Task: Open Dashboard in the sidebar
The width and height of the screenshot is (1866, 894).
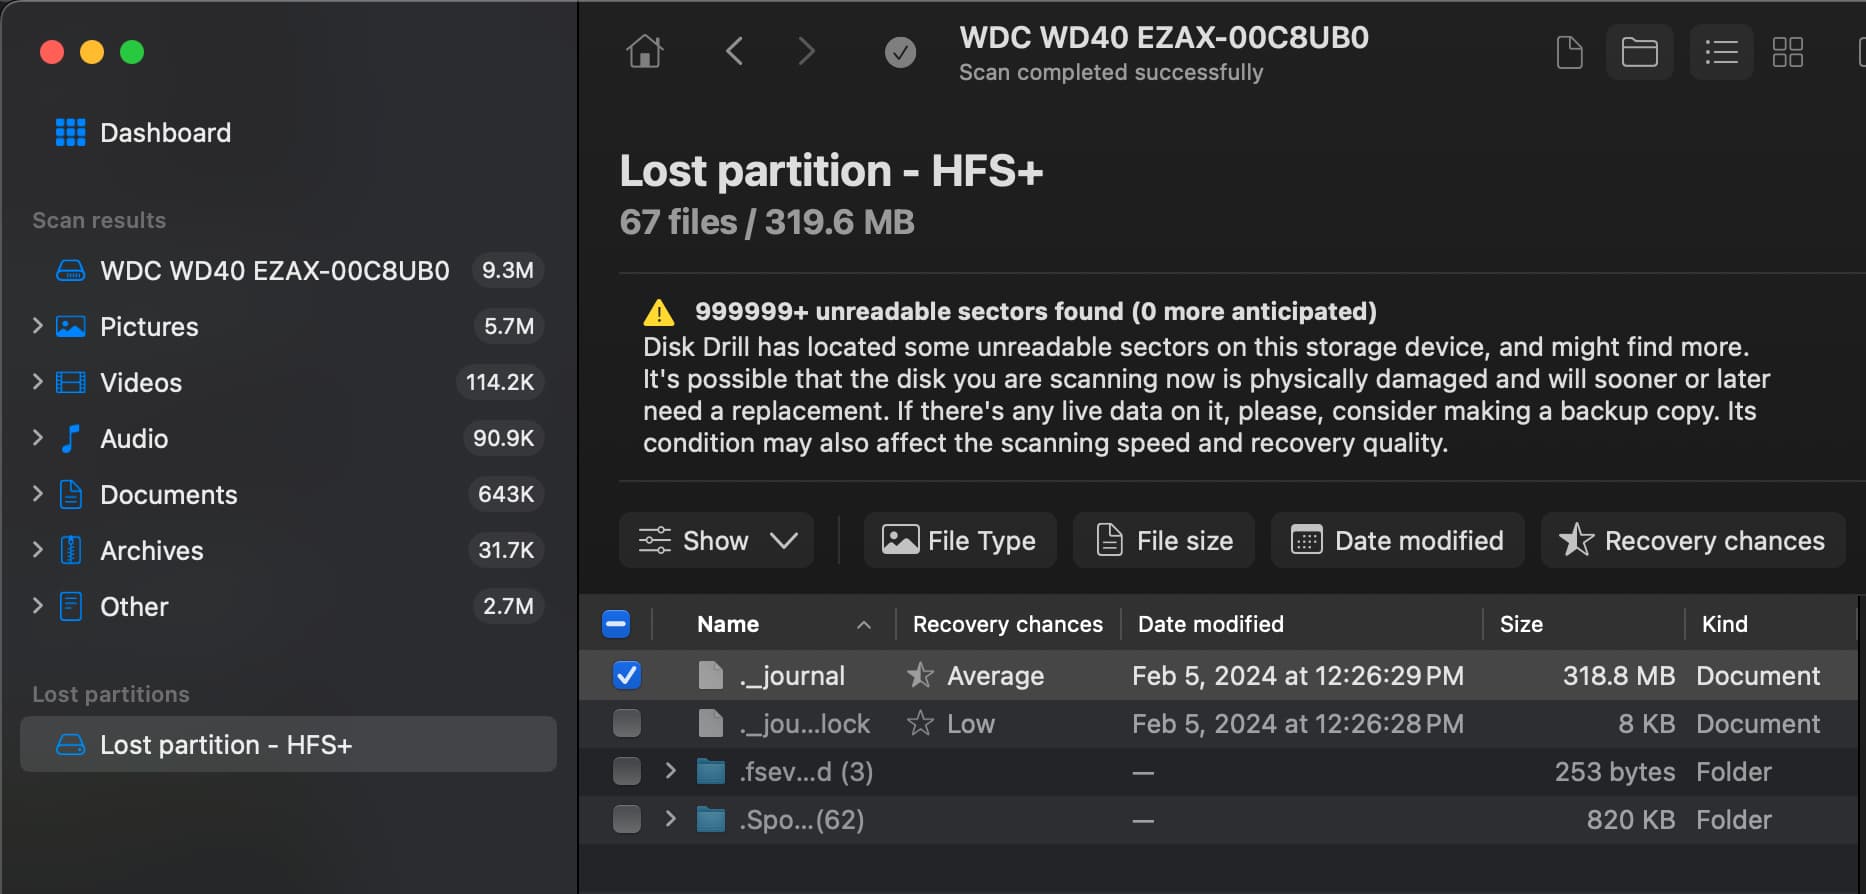Action: (x=165, y=133)
